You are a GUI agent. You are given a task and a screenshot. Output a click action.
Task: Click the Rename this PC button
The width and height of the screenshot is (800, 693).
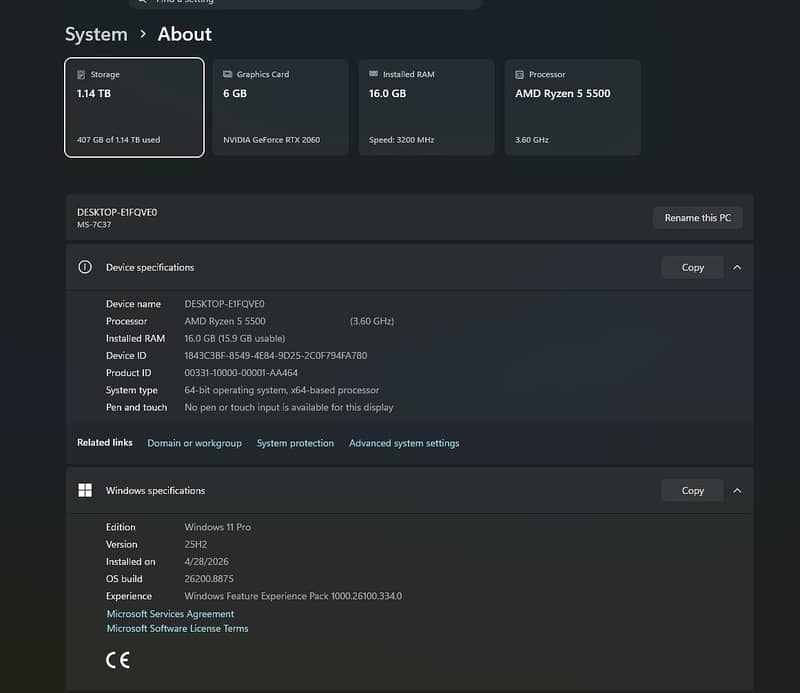coord(697,218)
